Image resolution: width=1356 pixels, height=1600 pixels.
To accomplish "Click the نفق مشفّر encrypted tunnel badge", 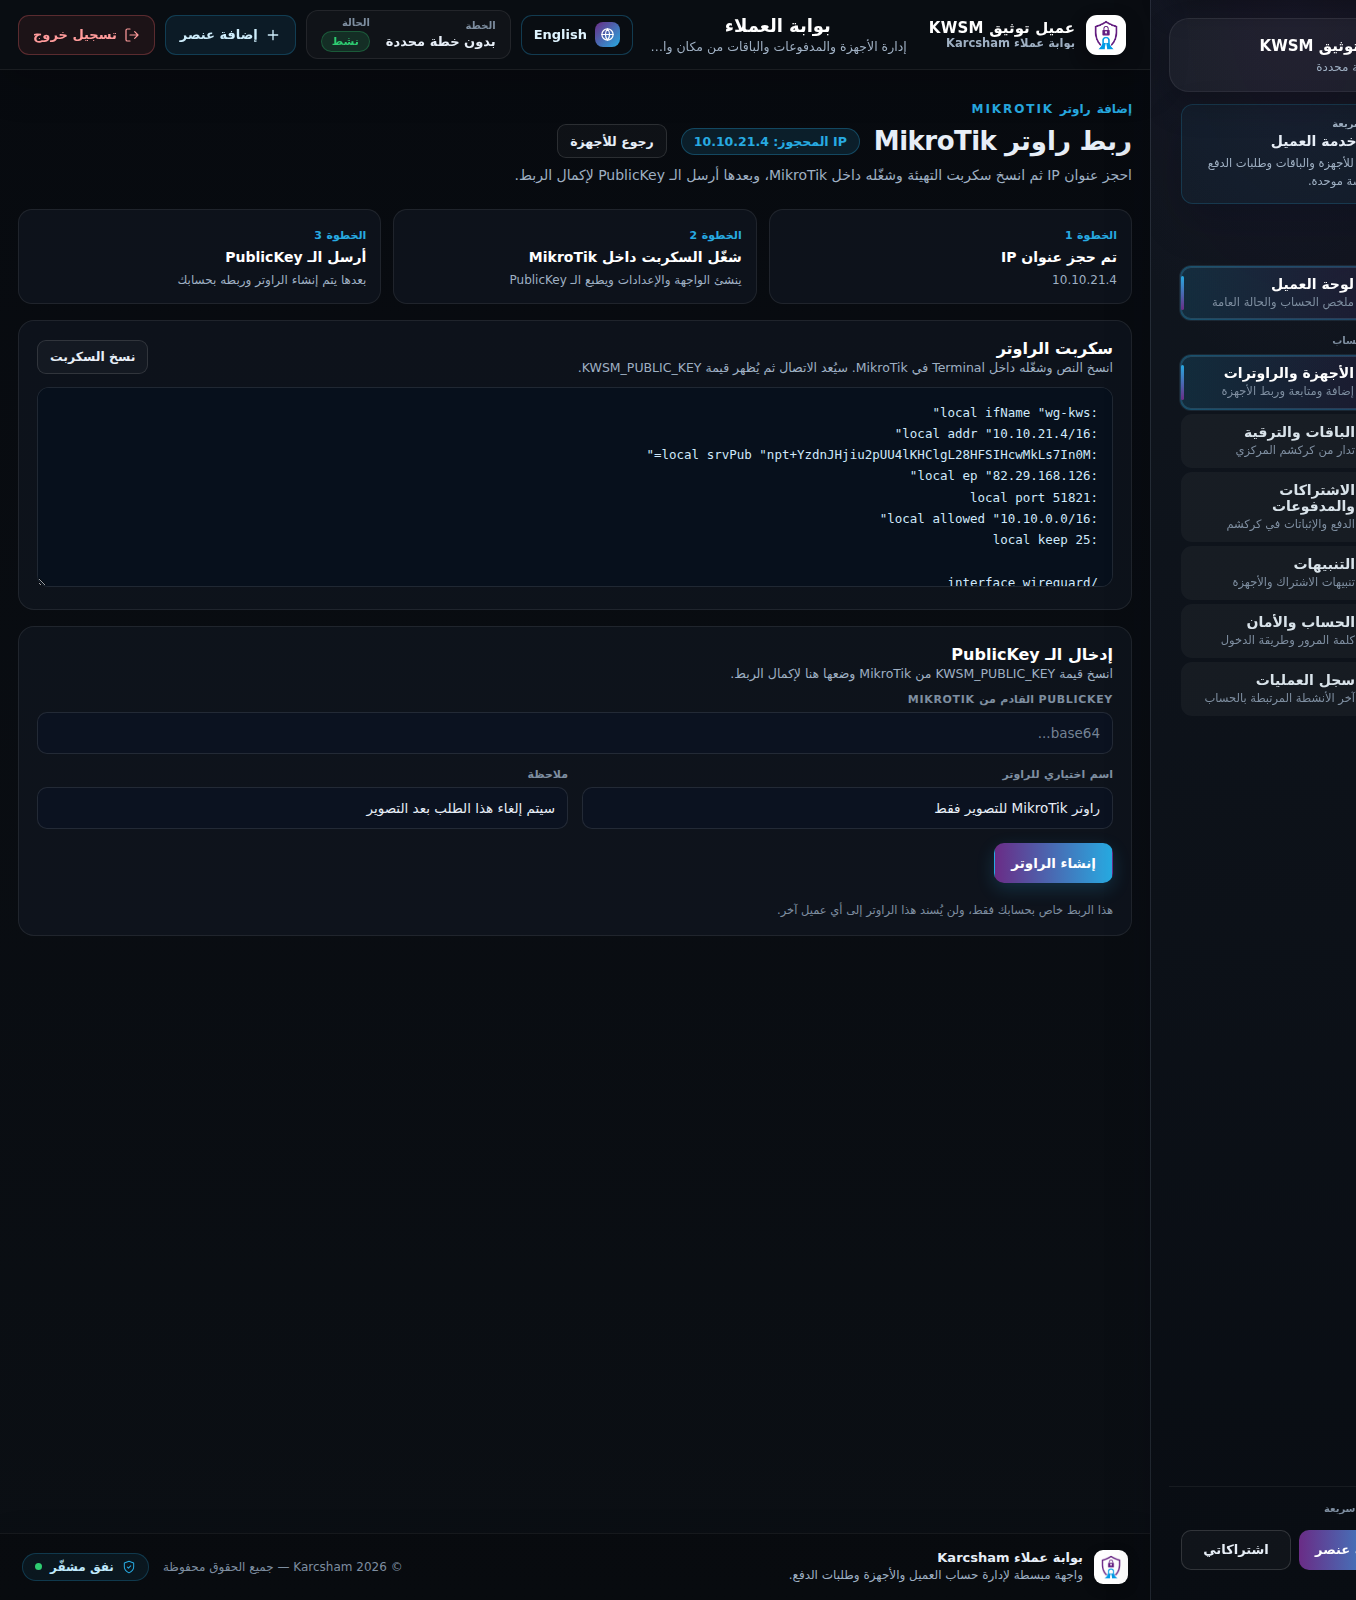I will pos(85,1567).
